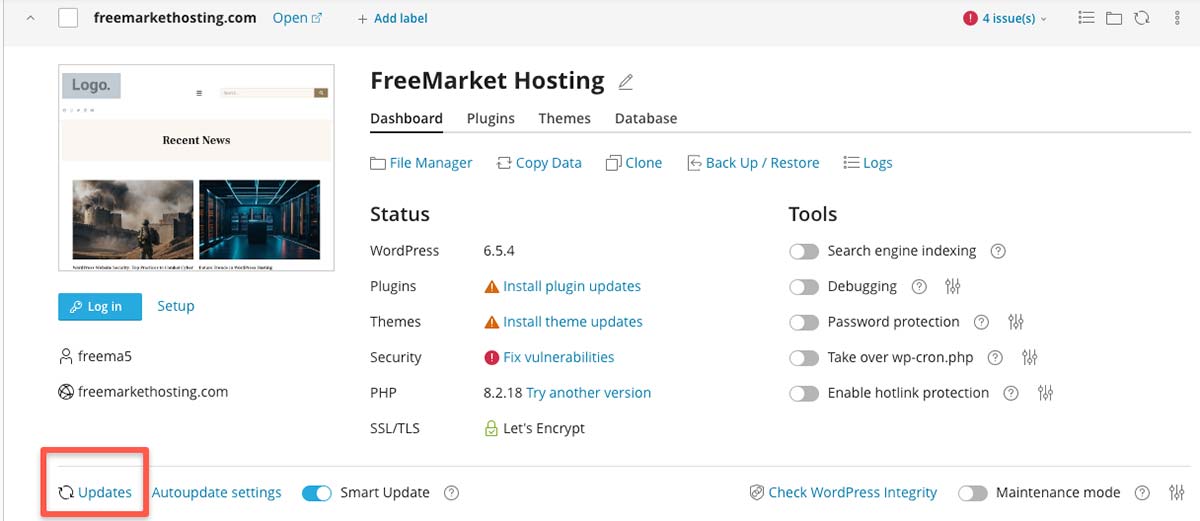Turn off the Smart Update switch
This screenshot has width=1200, height=521.
[x=317, y=493]
